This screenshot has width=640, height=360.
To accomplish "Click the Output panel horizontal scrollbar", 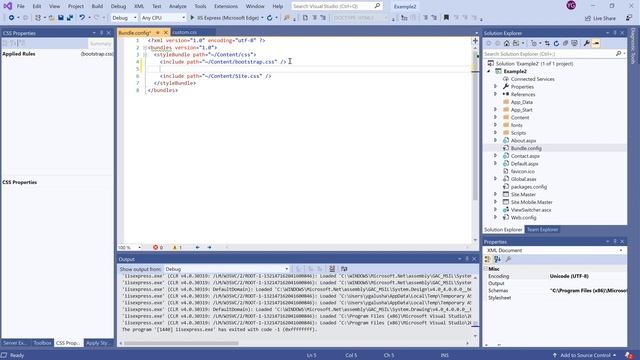I will [181, 343].
